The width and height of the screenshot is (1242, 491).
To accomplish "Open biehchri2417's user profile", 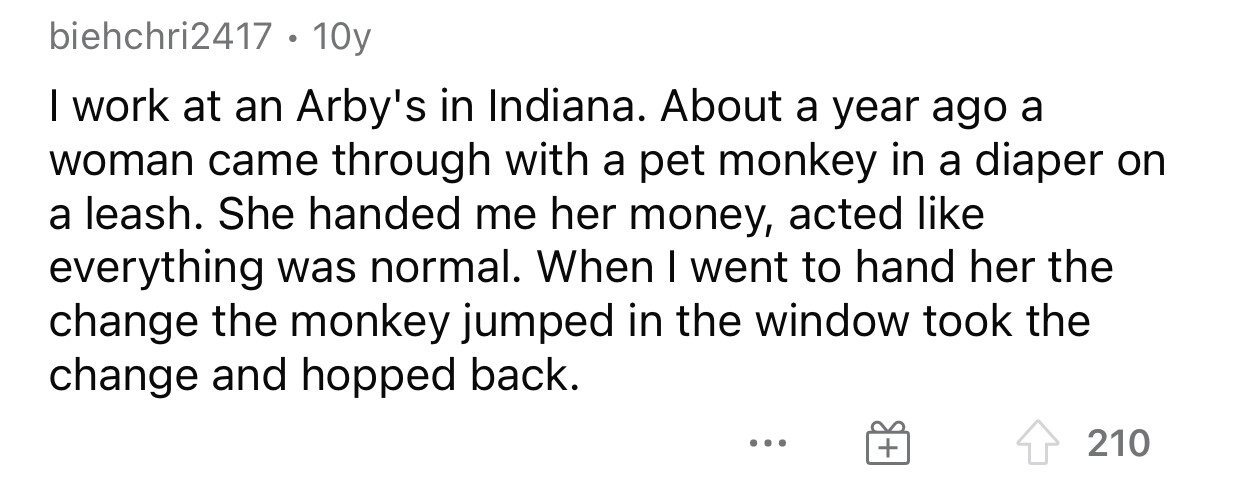I will click(162, 39).
